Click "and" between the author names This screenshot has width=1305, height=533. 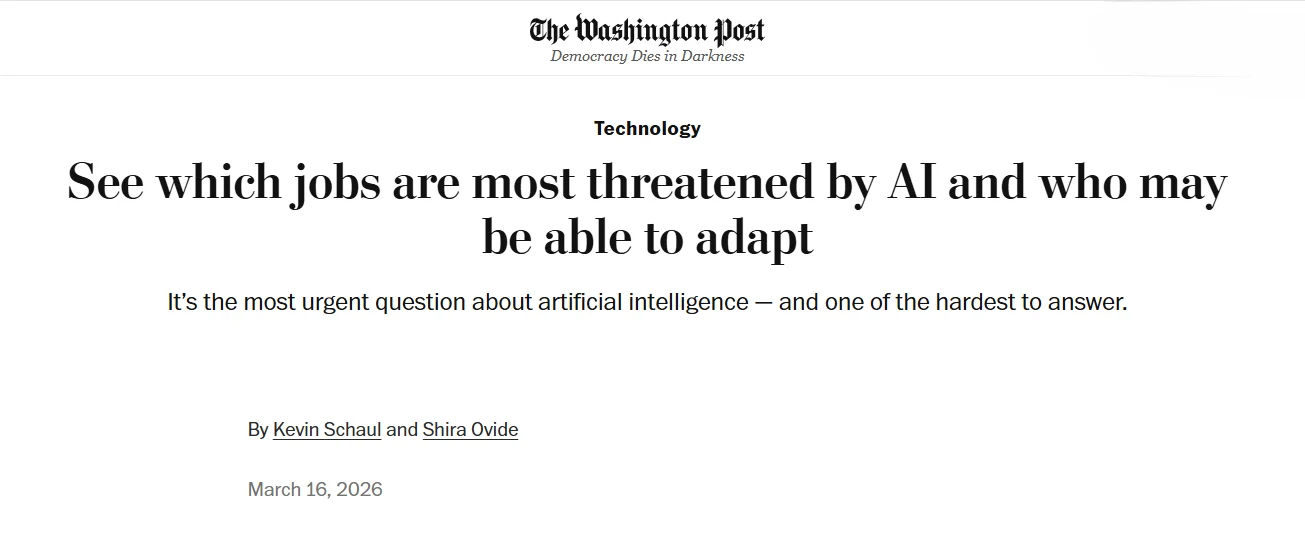coord(402,429)
